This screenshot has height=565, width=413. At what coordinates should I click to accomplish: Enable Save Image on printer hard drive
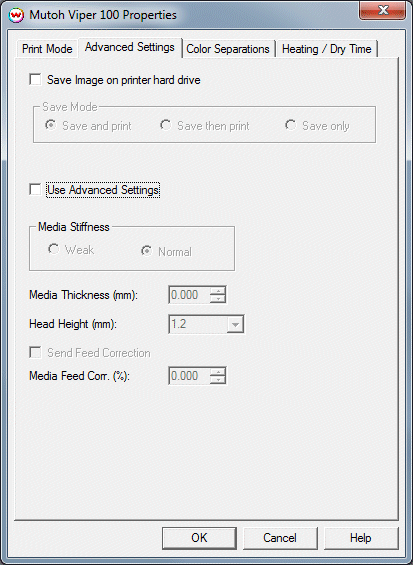(x=35, y=80)
